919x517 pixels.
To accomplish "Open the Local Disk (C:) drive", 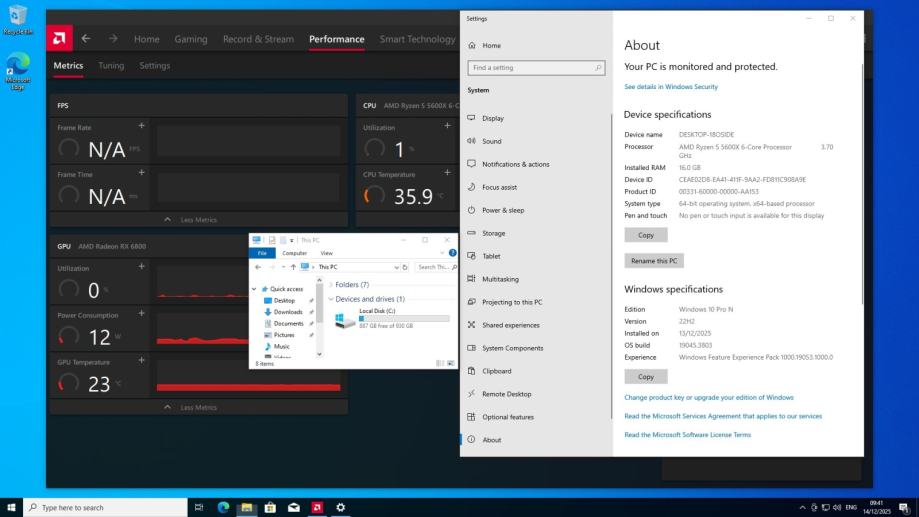I will (392, 318).
